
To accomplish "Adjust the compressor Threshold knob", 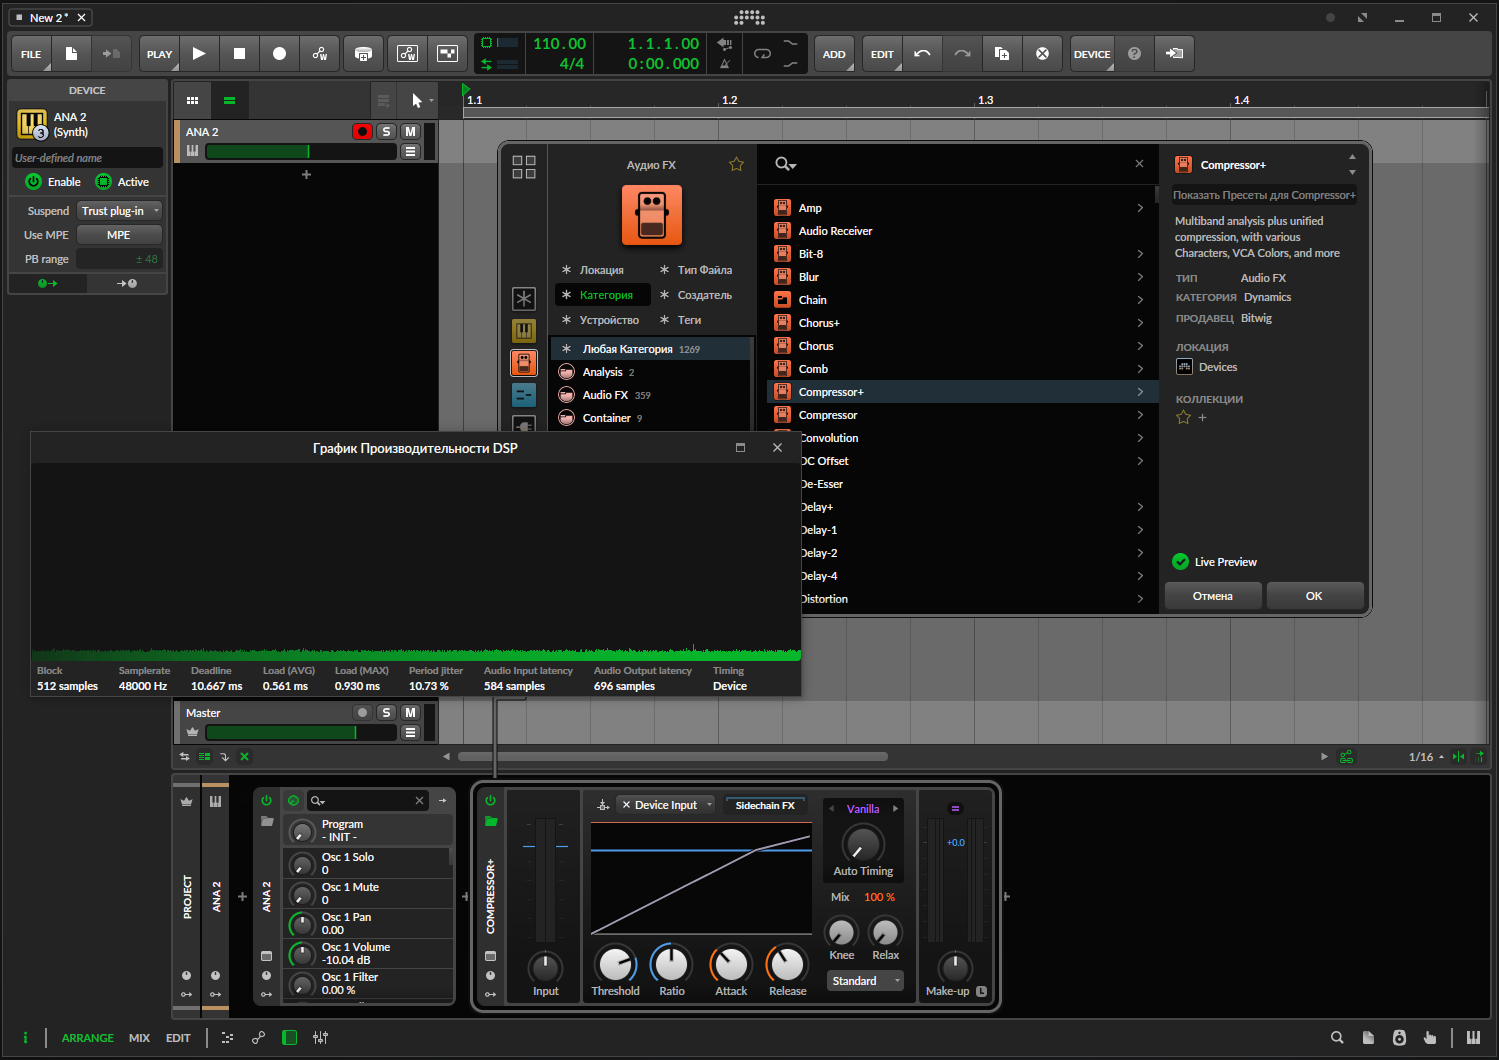I will coord(615,964).
